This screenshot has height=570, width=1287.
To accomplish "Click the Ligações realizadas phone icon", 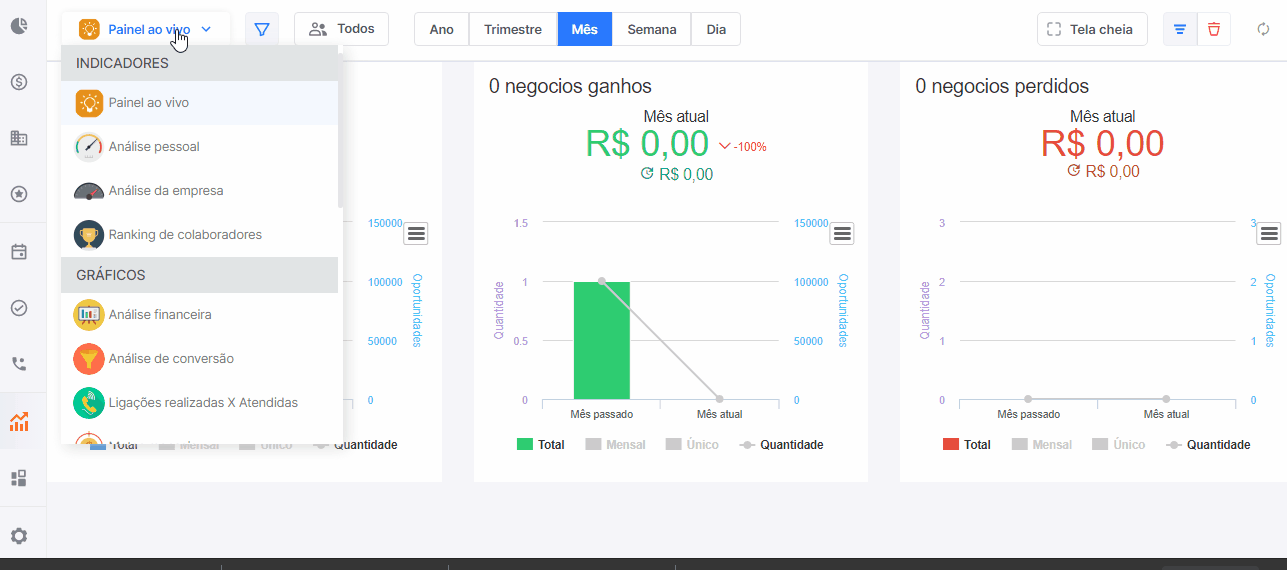I will tap(89, 403).
